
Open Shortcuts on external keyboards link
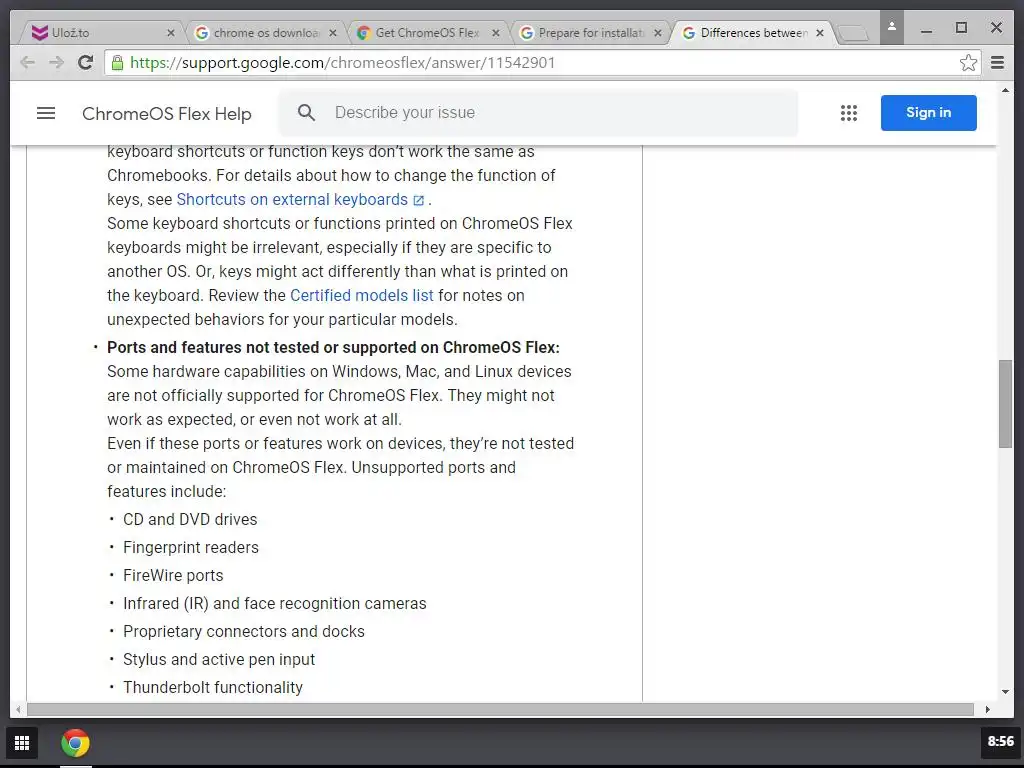300,199
